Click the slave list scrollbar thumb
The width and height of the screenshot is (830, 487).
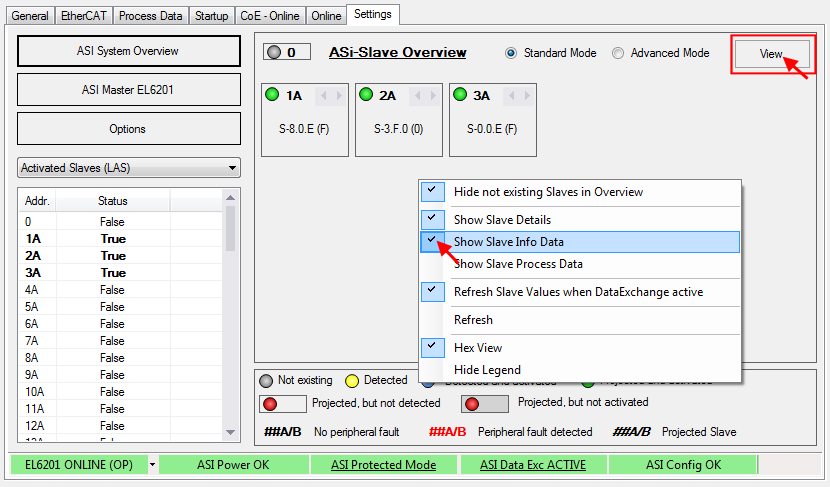[230, 229]
